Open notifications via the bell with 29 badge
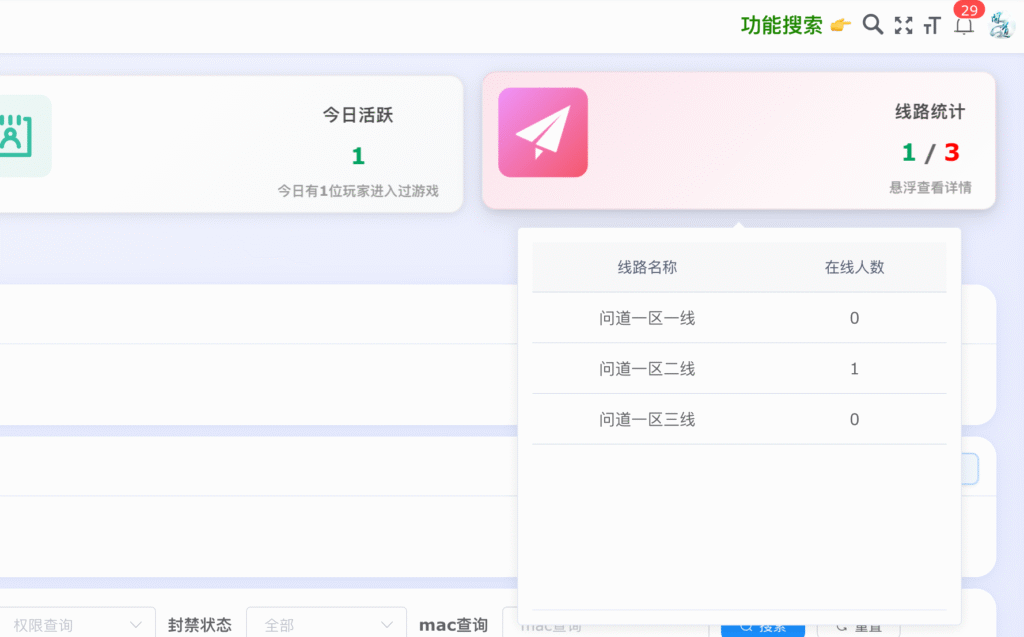 (963, 26)
